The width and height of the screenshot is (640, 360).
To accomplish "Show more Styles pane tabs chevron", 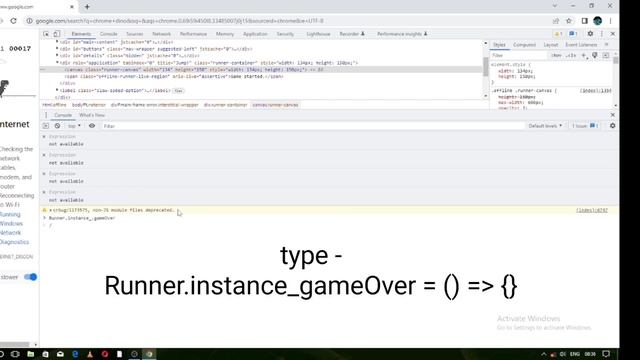I will coord(607,44).
